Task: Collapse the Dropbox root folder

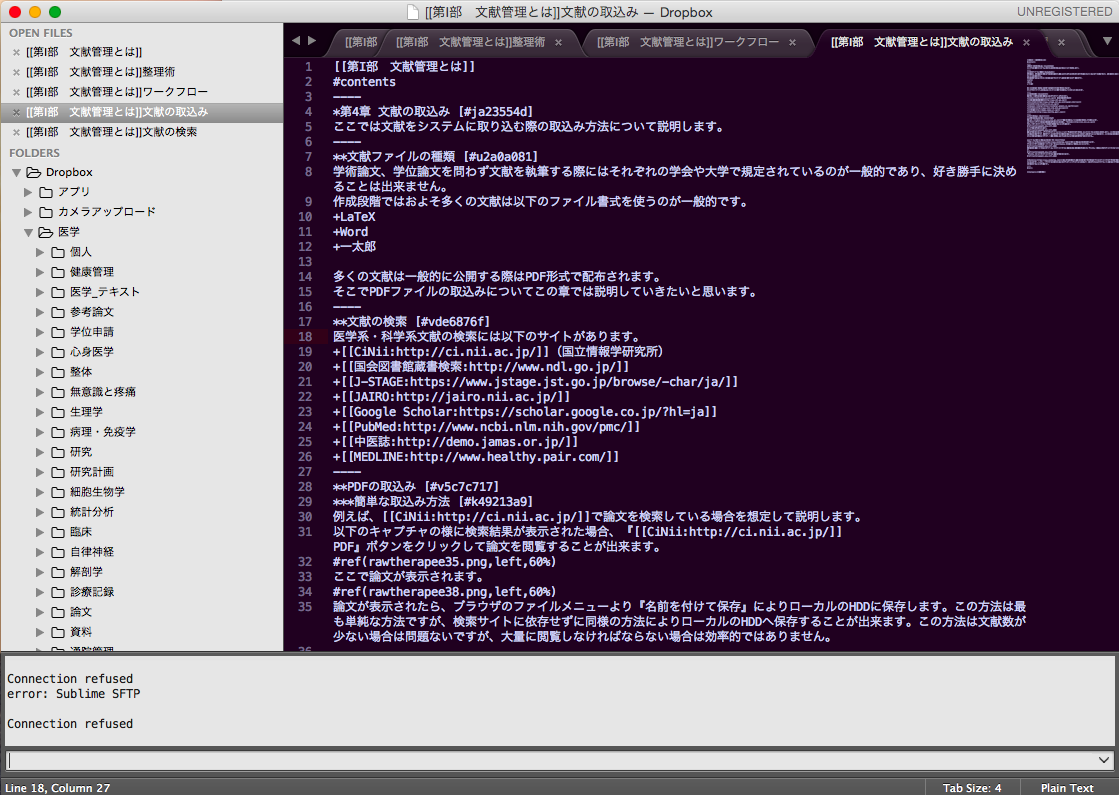Action: 16,171
